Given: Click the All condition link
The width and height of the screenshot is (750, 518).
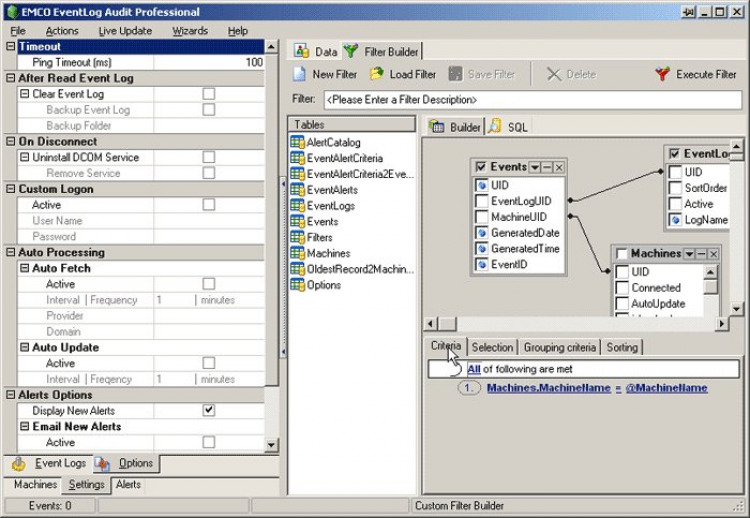Looking at the screenshot, I should click(x=474, y=369).
